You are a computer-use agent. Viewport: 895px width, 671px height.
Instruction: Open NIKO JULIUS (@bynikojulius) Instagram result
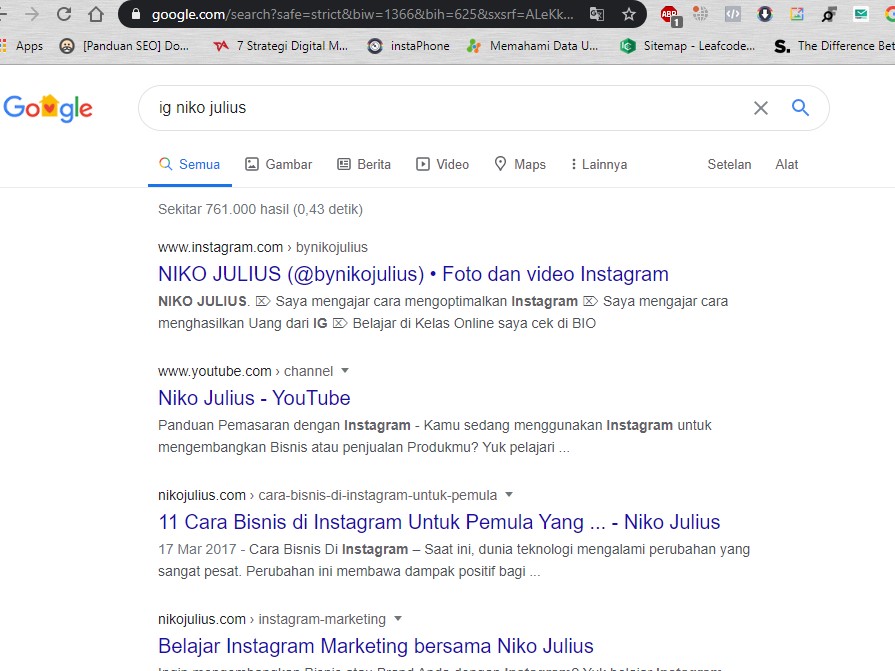point(413,274)
